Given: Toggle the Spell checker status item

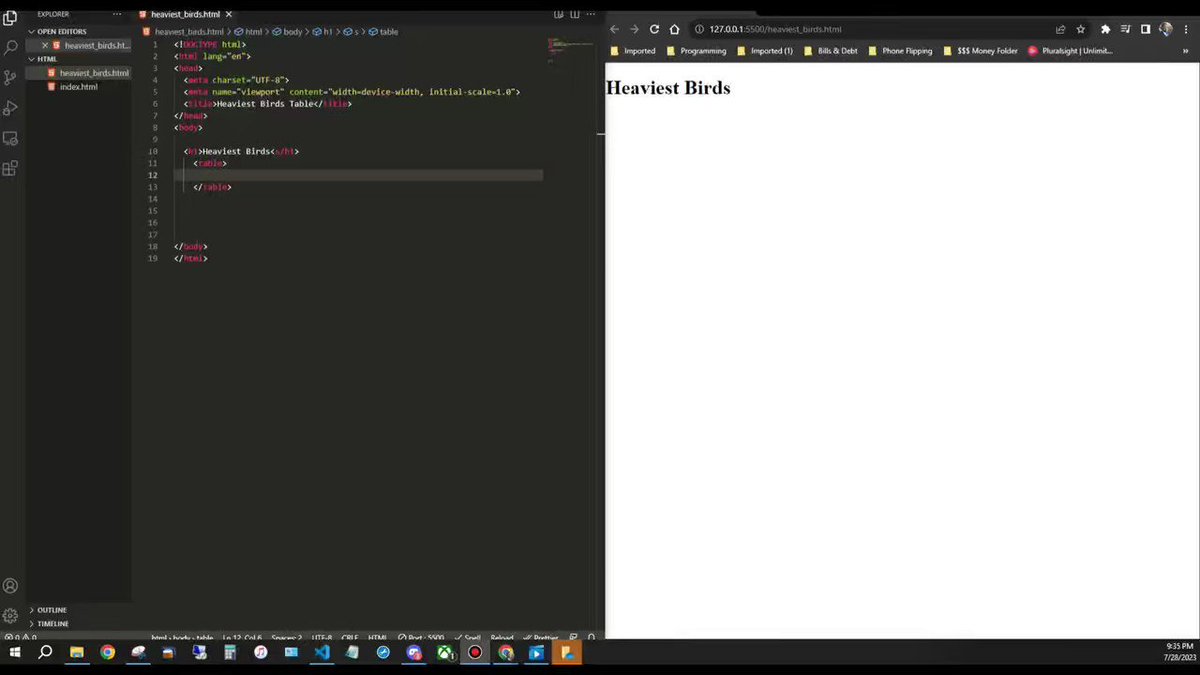Looking at the screenshot, I should (x=468, y=637).
